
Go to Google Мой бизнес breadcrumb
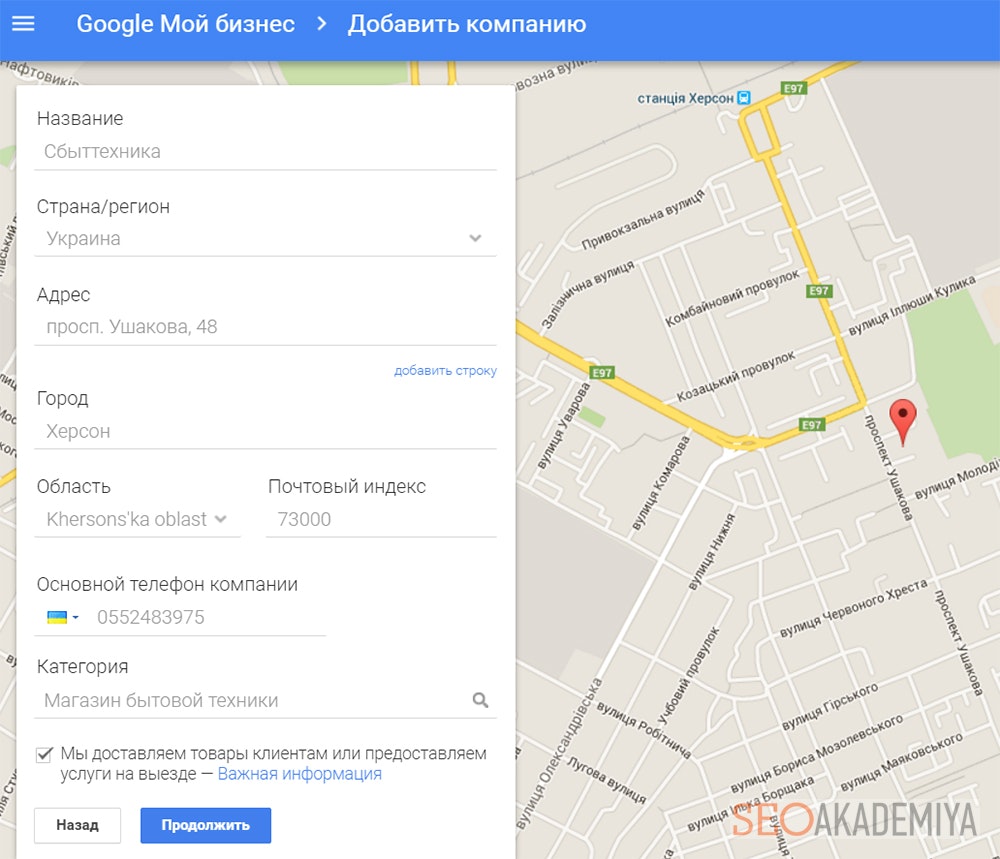click(x=186, y=24)
